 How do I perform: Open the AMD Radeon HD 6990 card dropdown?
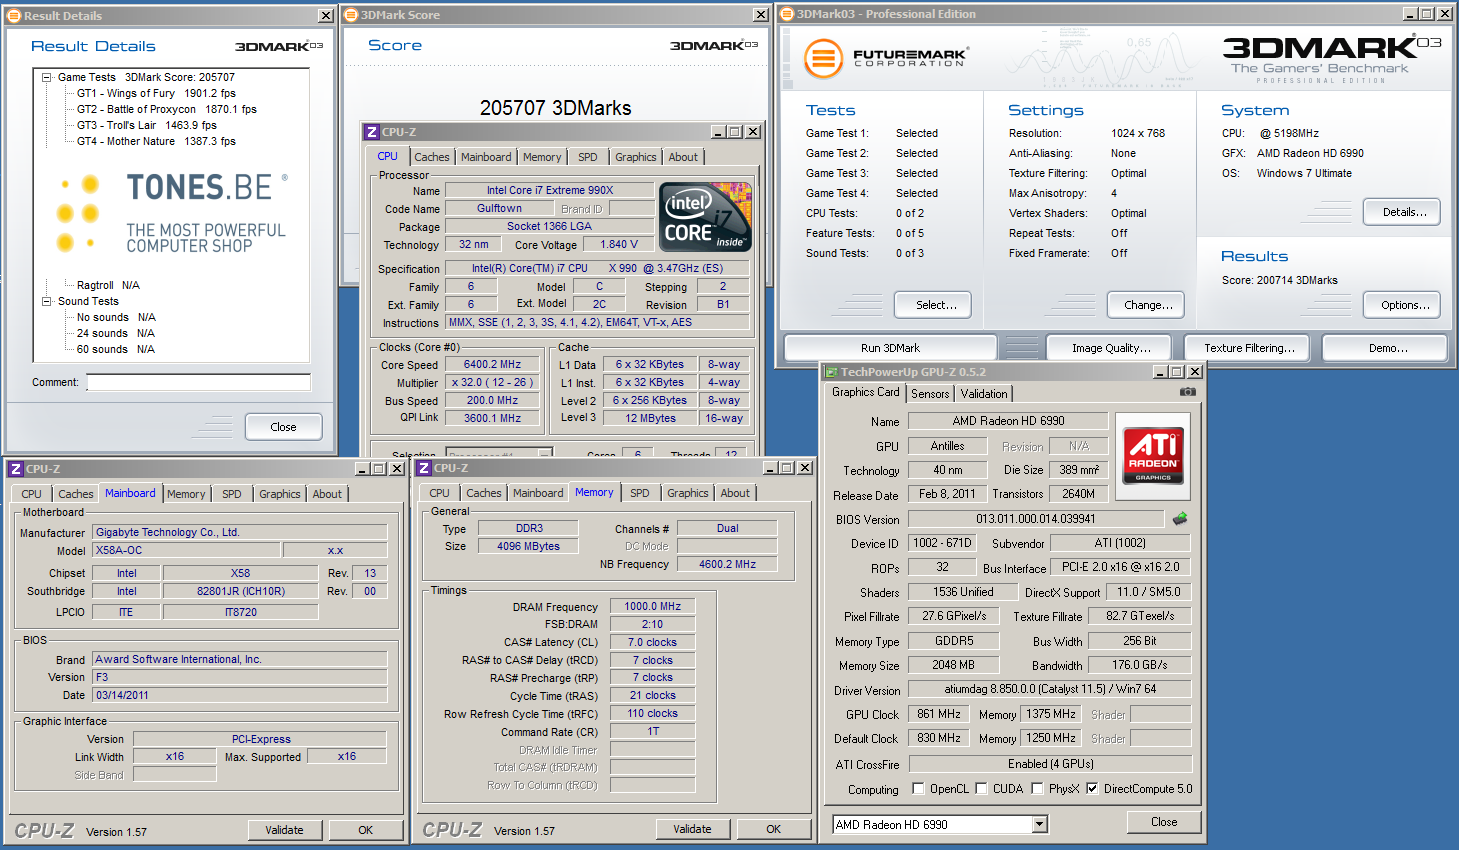coord(1040,824)
